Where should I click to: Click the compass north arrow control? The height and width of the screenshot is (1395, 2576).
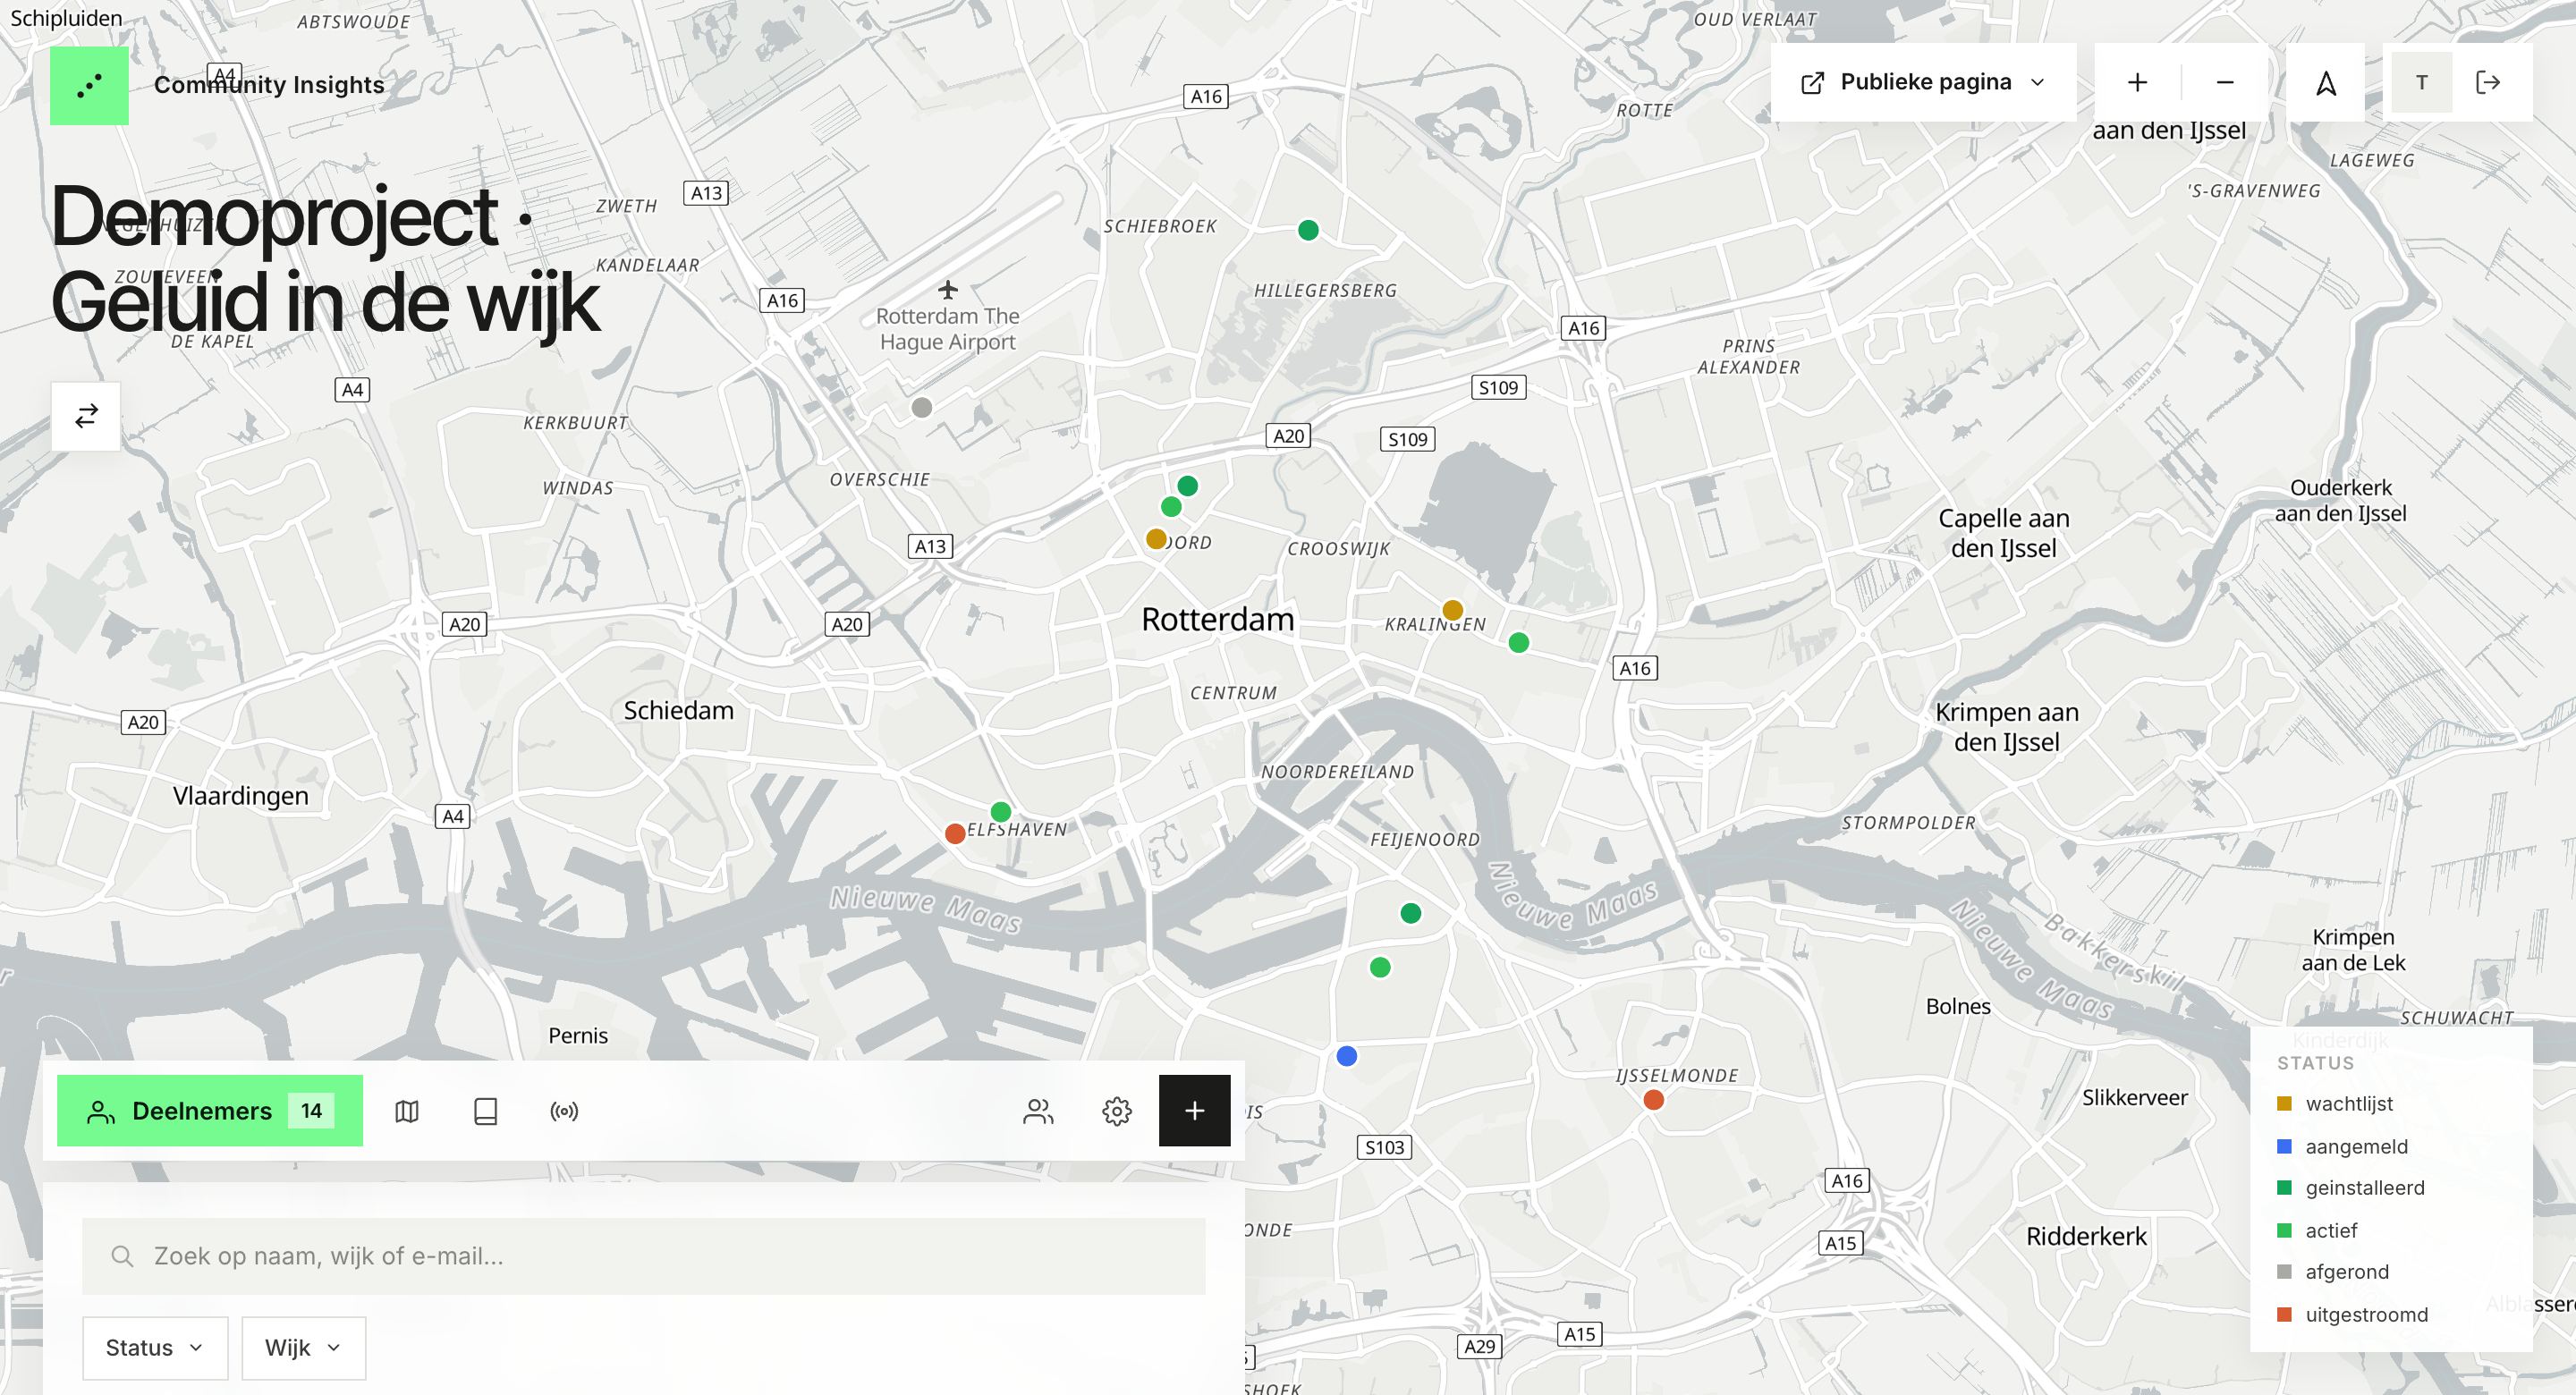coord(2326,83)
